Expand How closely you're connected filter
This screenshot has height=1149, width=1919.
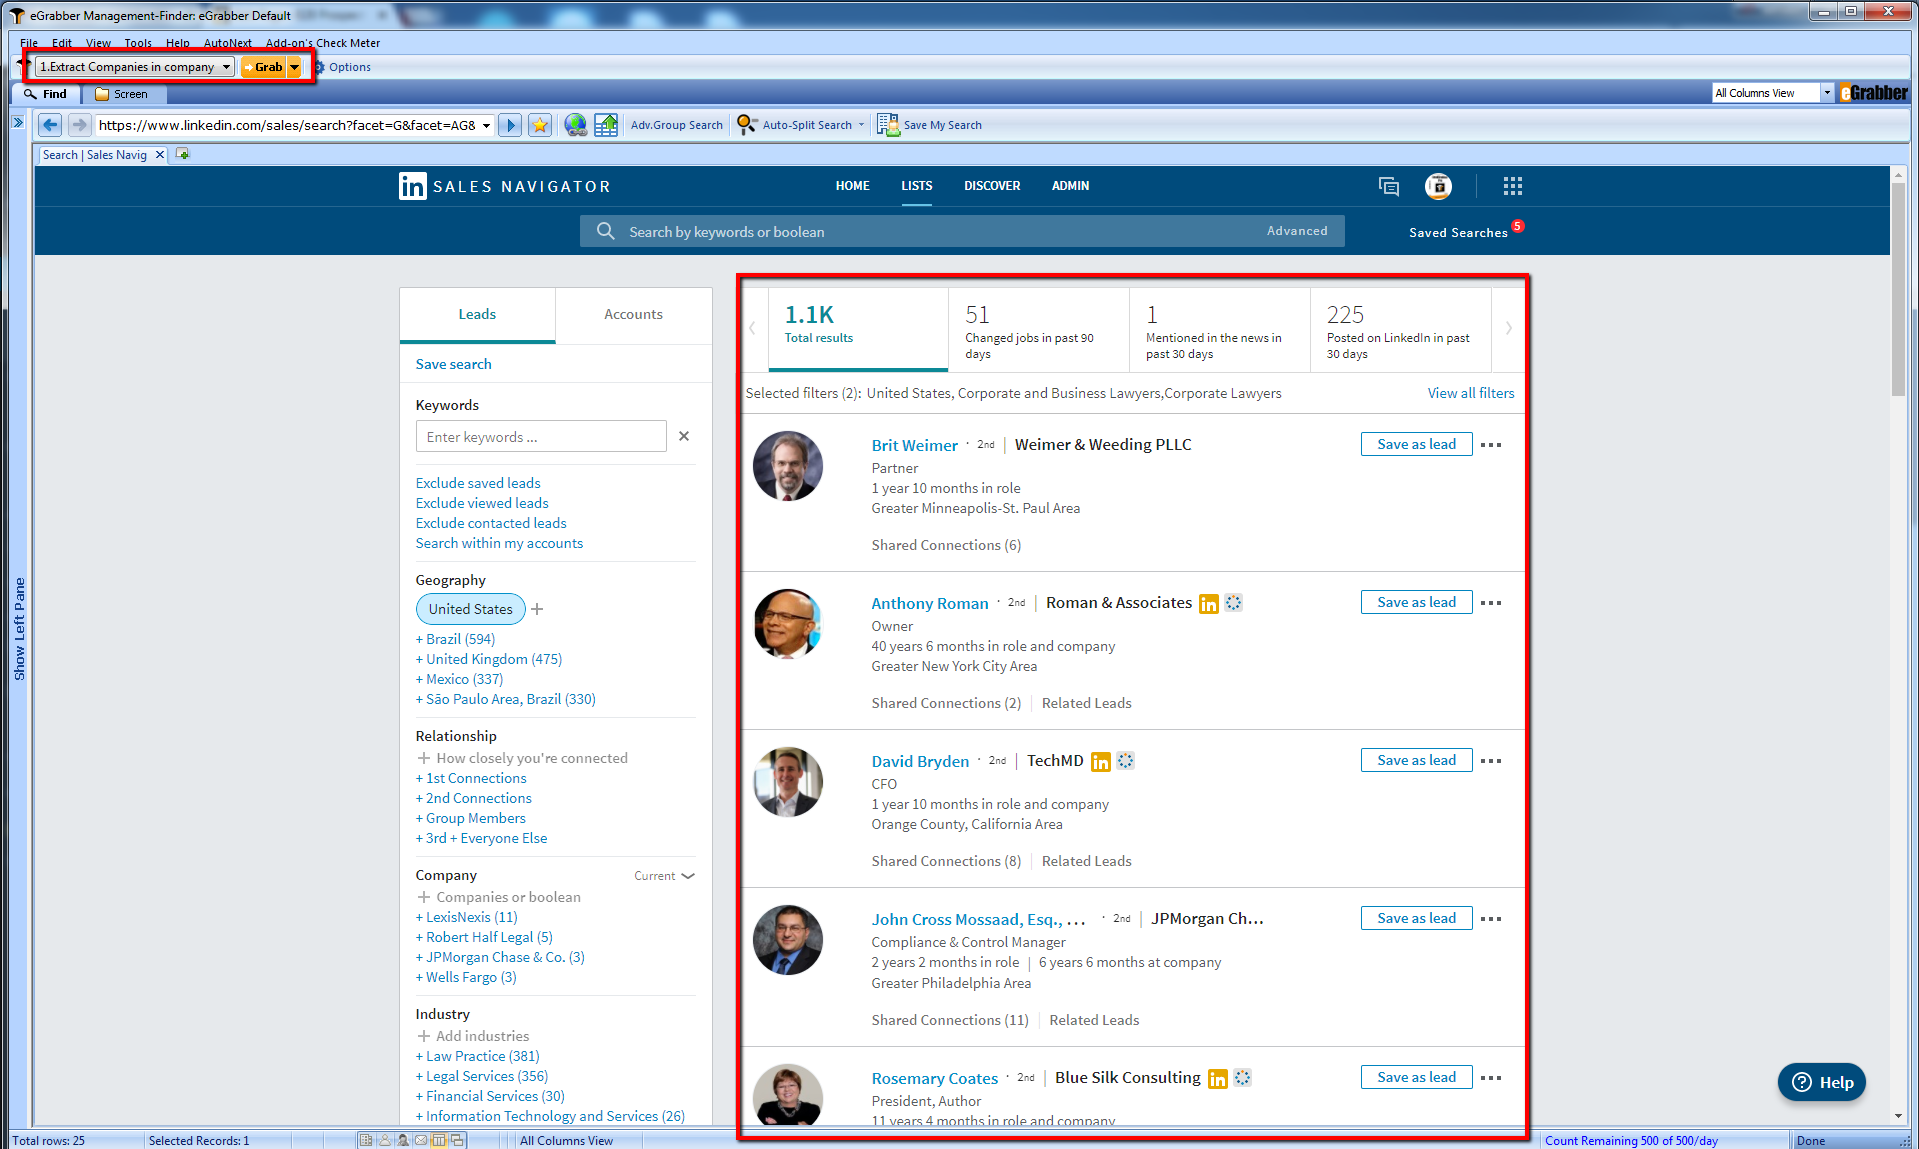pos(522,758)
